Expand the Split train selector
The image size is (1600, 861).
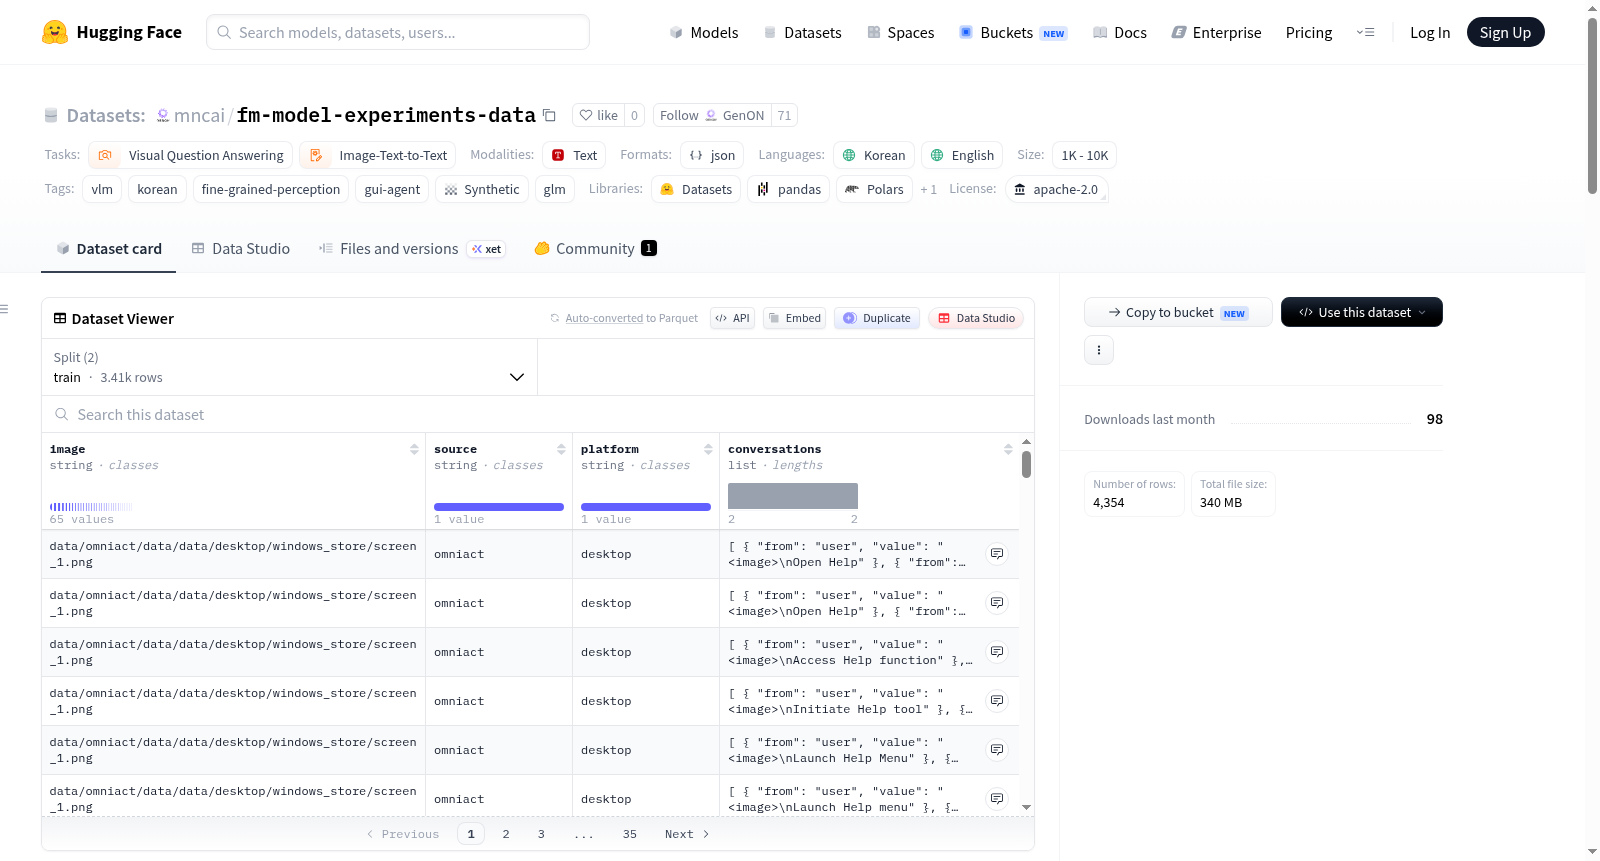coord(290,367)
